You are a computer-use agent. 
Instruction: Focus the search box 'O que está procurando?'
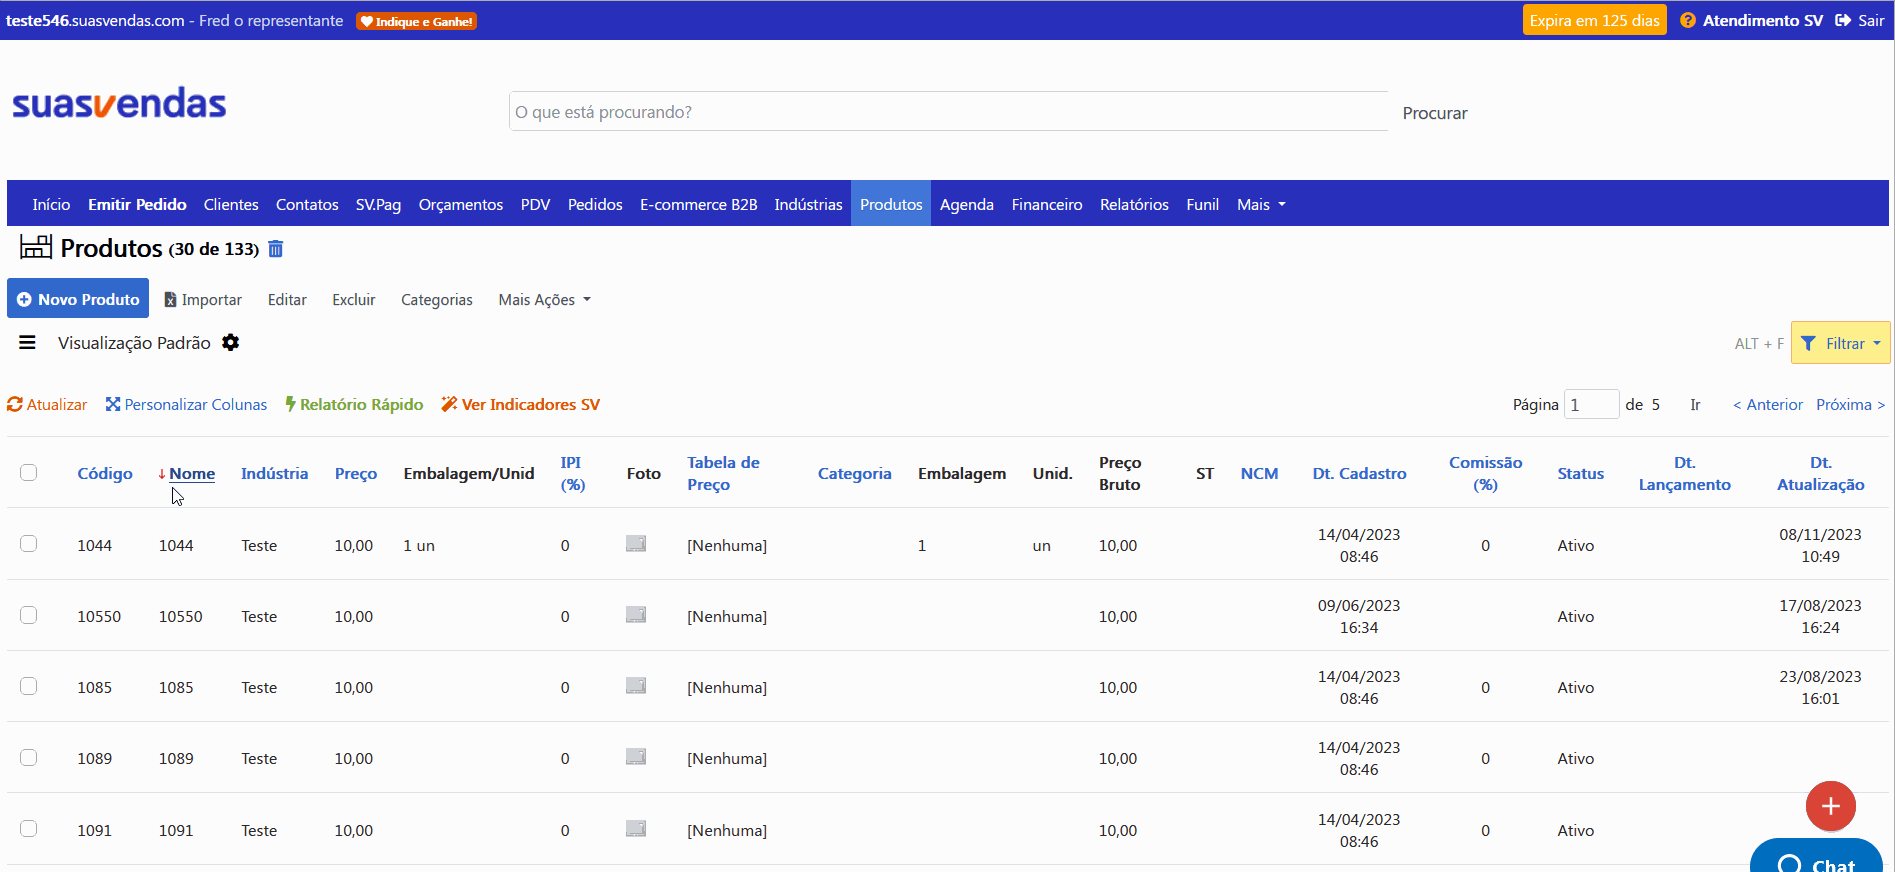948,112
